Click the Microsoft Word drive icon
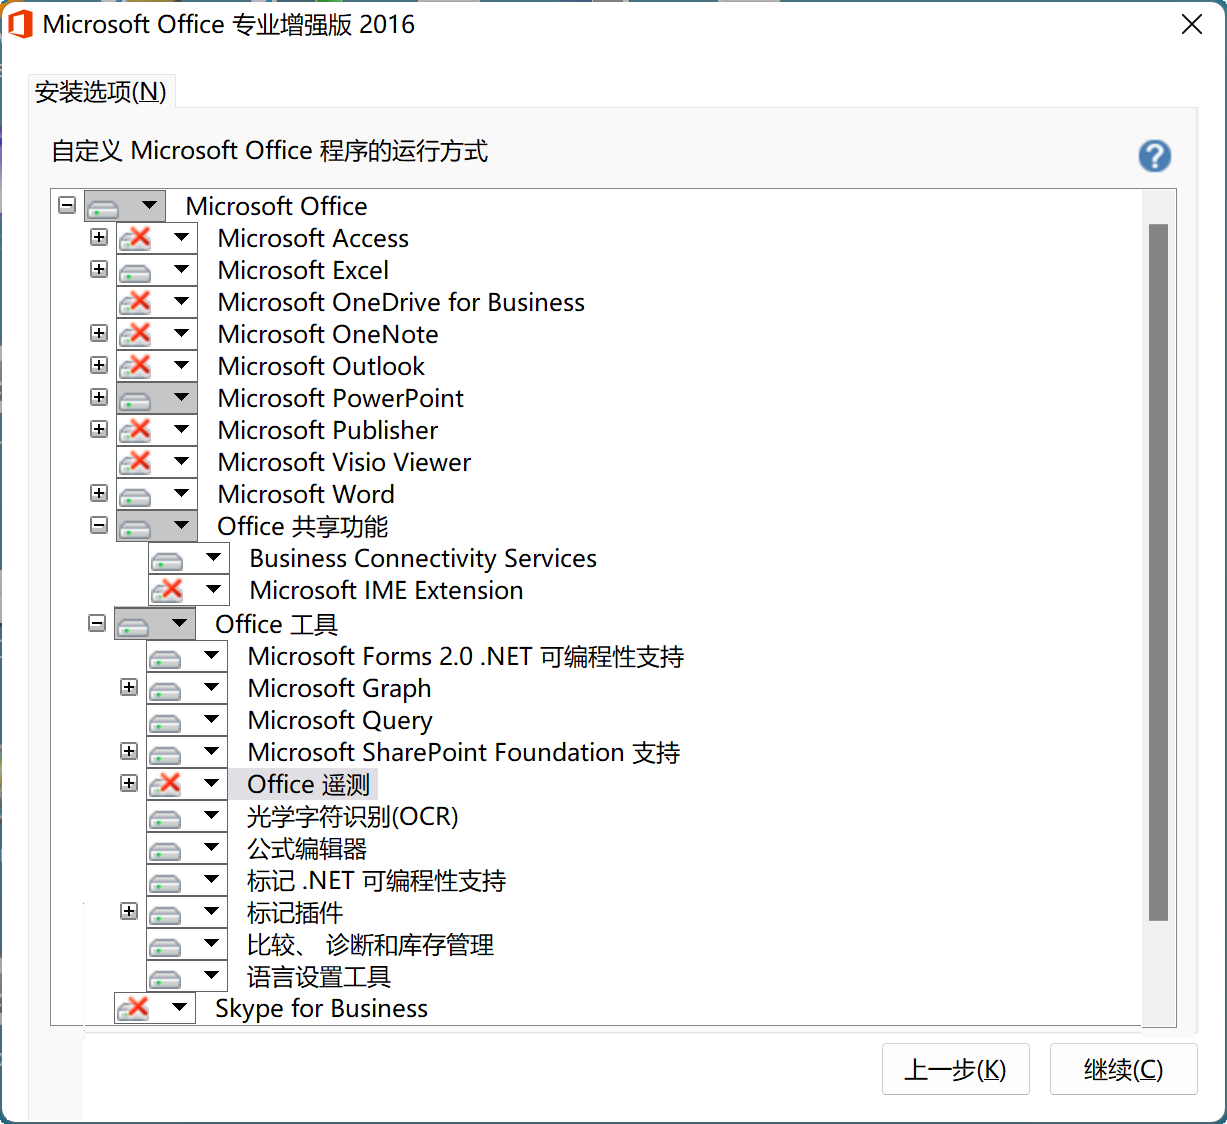The height and width of the screenshot is (1124, 1227). (135, 495)
